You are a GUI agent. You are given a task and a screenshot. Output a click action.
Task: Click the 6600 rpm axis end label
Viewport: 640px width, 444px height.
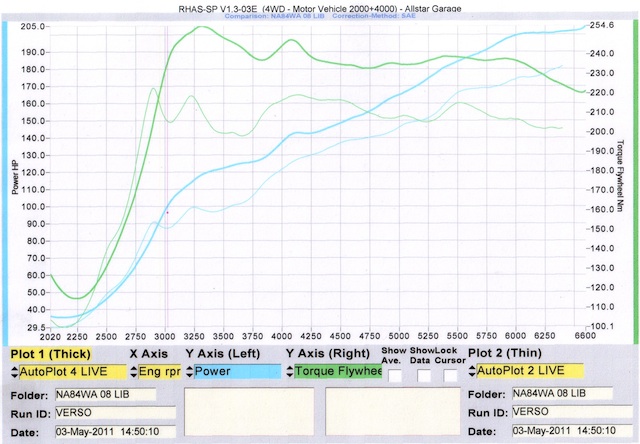click(585, 335)
